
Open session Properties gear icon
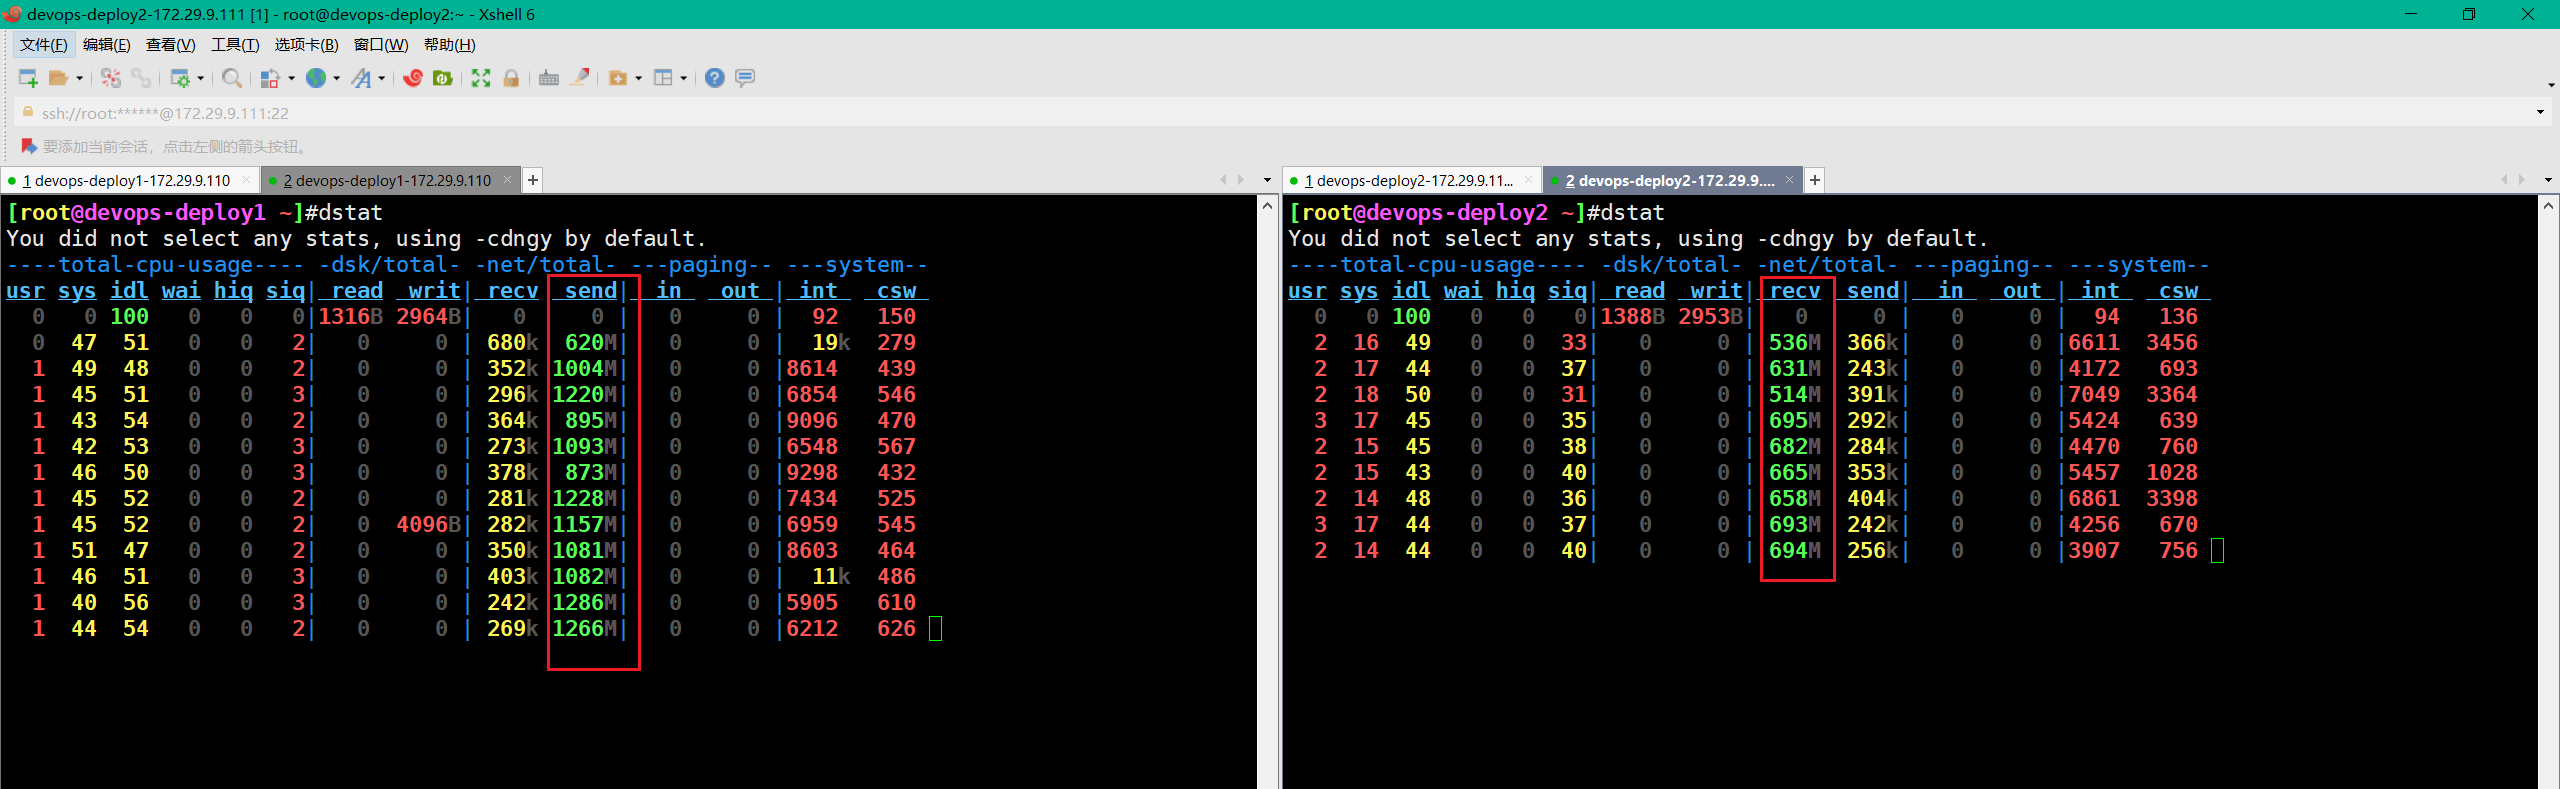180,78
